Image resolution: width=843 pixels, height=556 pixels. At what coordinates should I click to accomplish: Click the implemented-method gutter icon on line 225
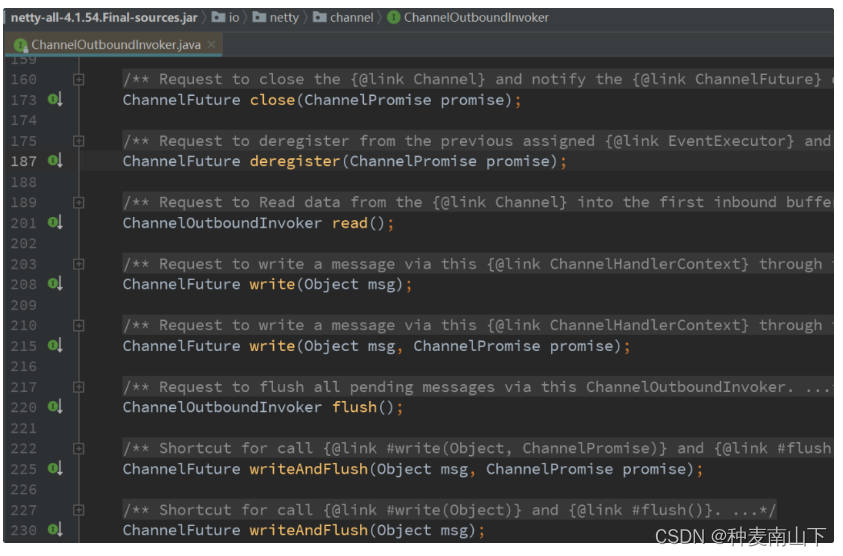click(x=55, y=468)
